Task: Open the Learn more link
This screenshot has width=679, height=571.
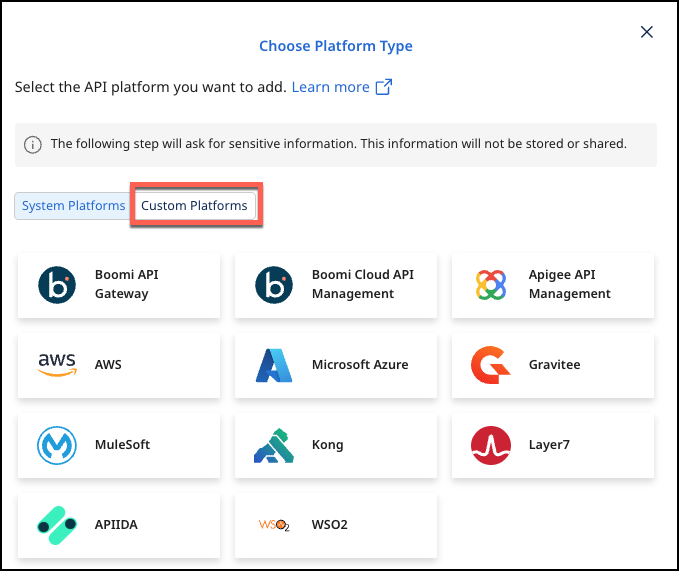Action: tap(330, 87)
